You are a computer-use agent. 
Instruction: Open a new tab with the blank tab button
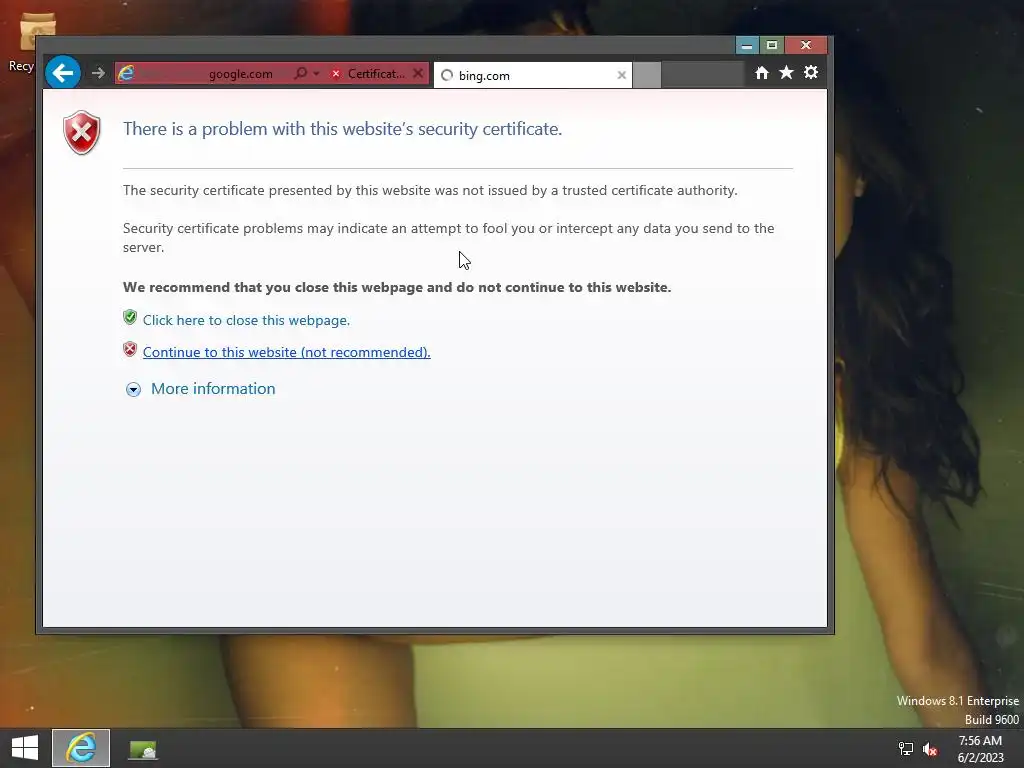(647, 74)
